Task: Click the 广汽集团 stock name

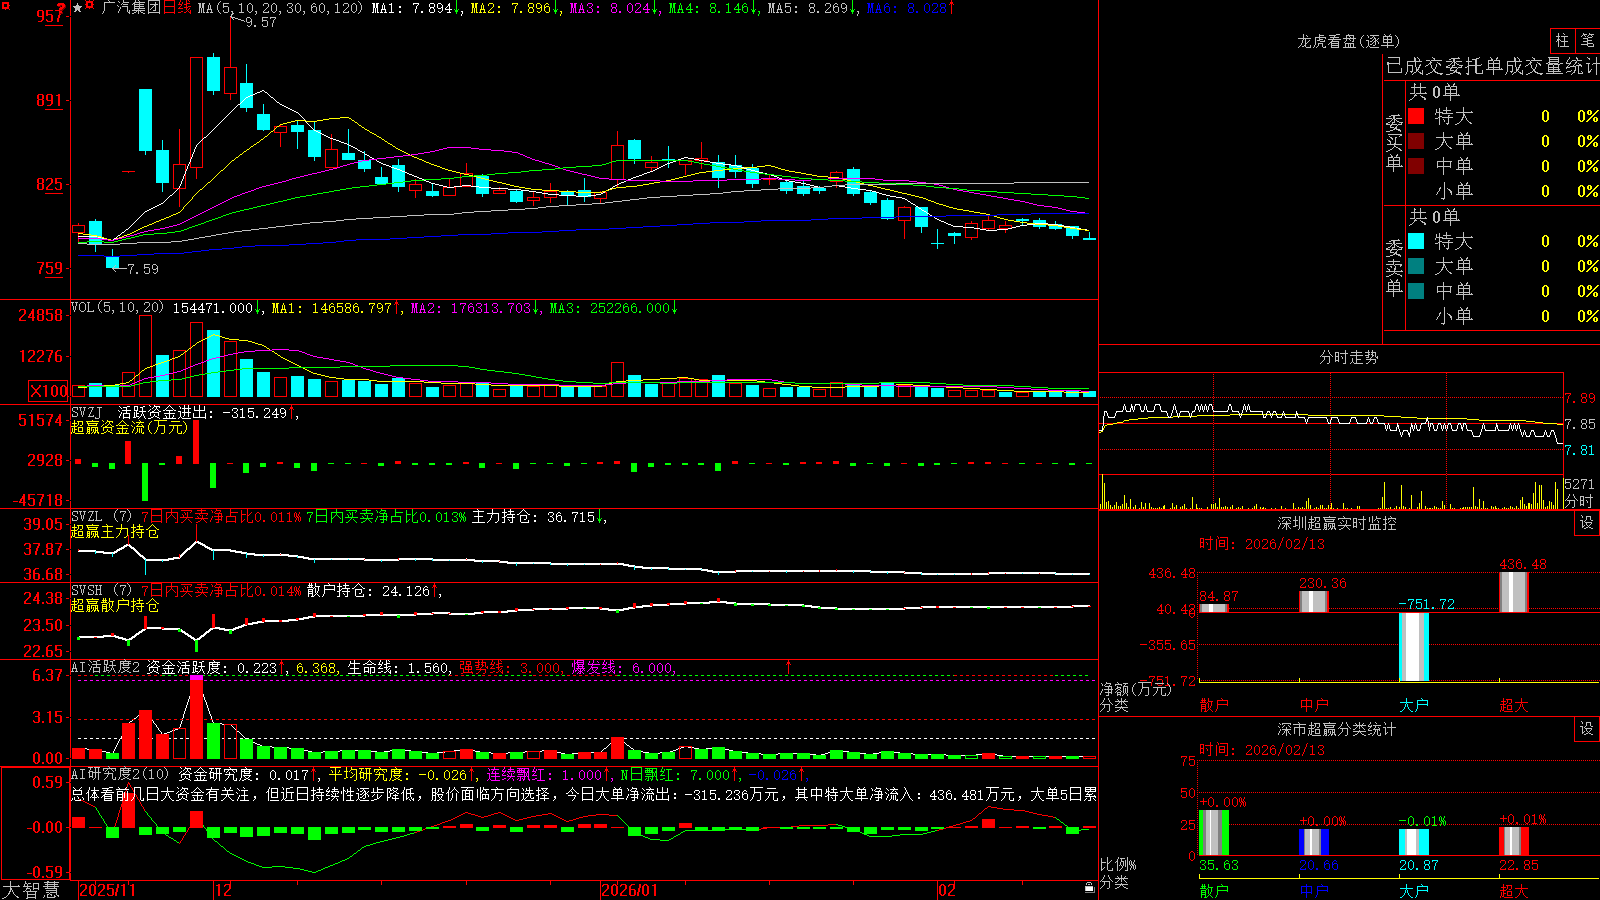Action: coord(131,8)
